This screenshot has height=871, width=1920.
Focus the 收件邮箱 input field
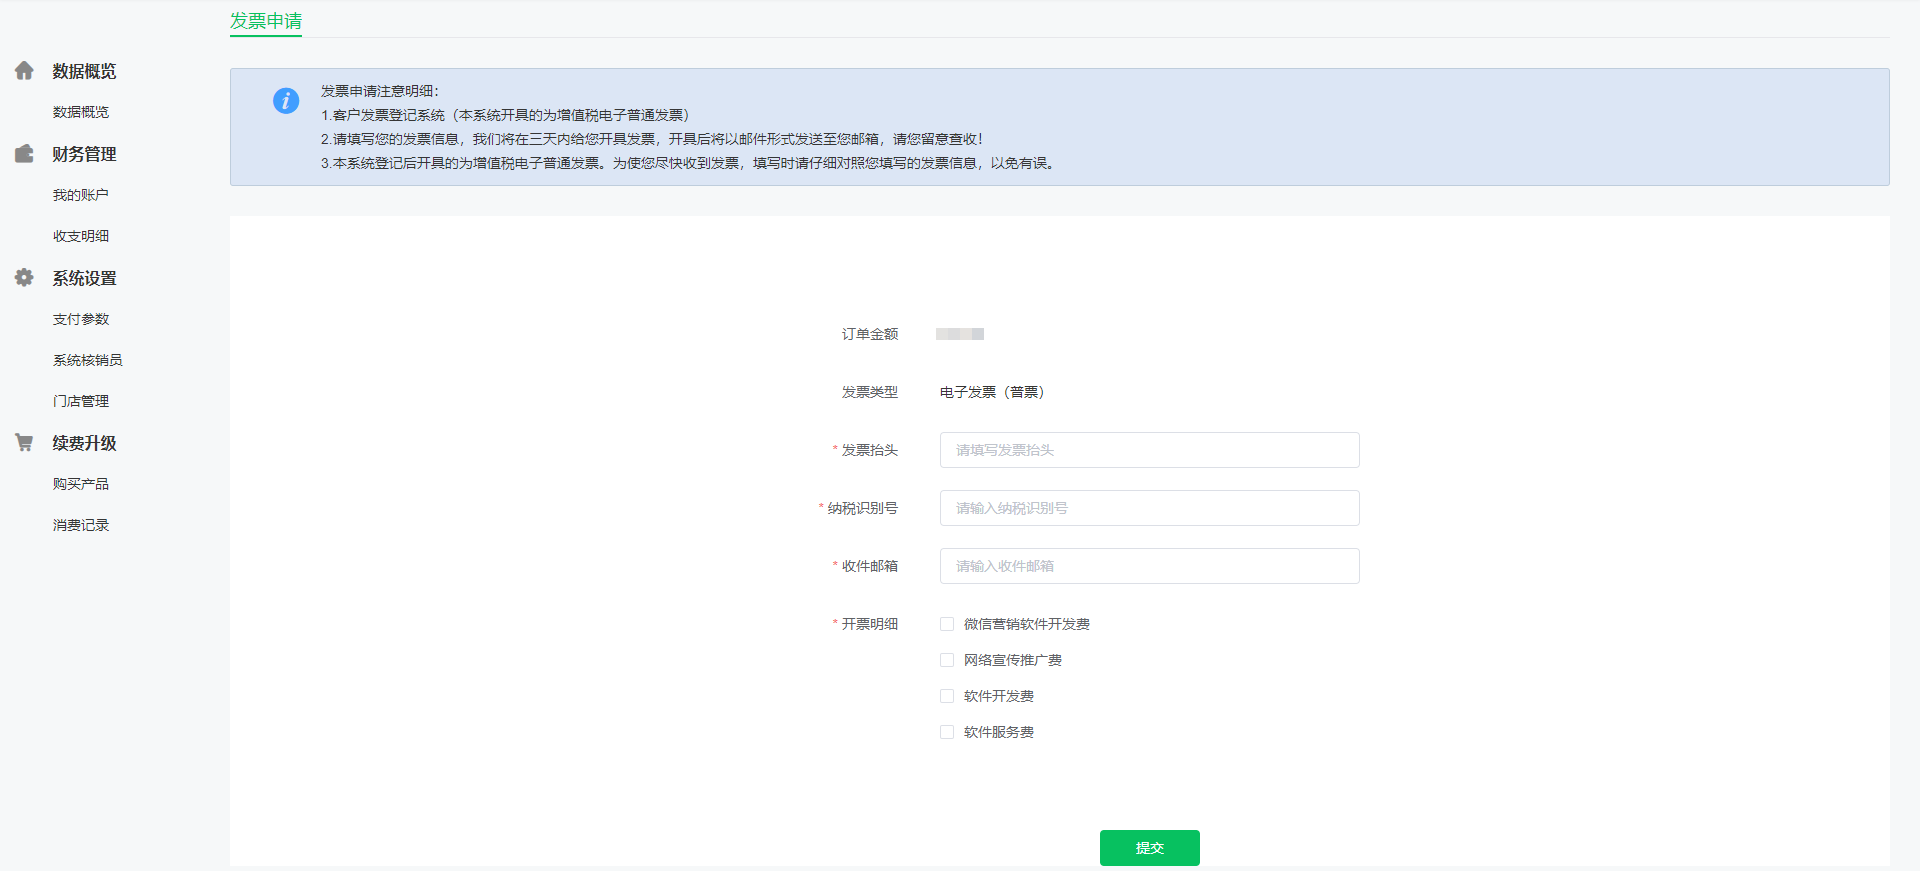coord(1150,566)
